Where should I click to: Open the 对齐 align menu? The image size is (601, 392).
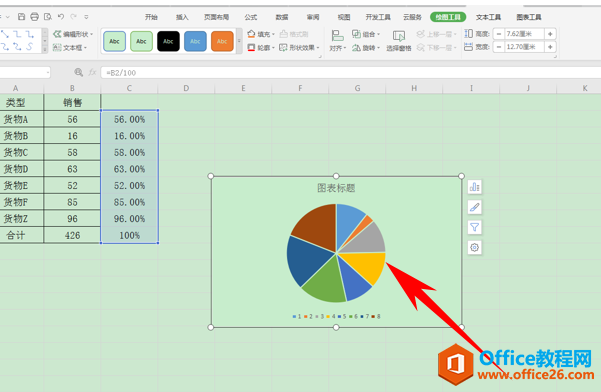pyautogui.click(x=337, y=41)
